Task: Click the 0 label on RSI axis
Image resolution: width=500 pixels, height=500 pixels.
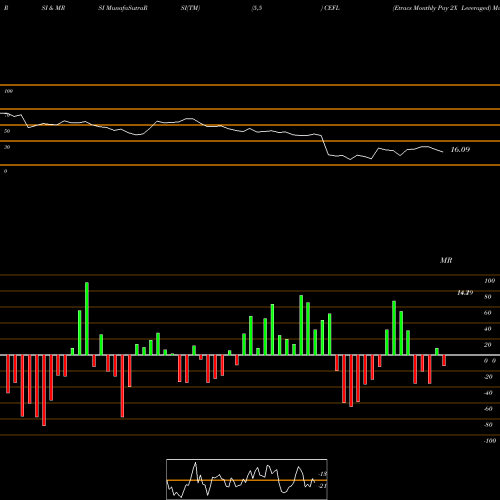Action: (x=5, y=171)
